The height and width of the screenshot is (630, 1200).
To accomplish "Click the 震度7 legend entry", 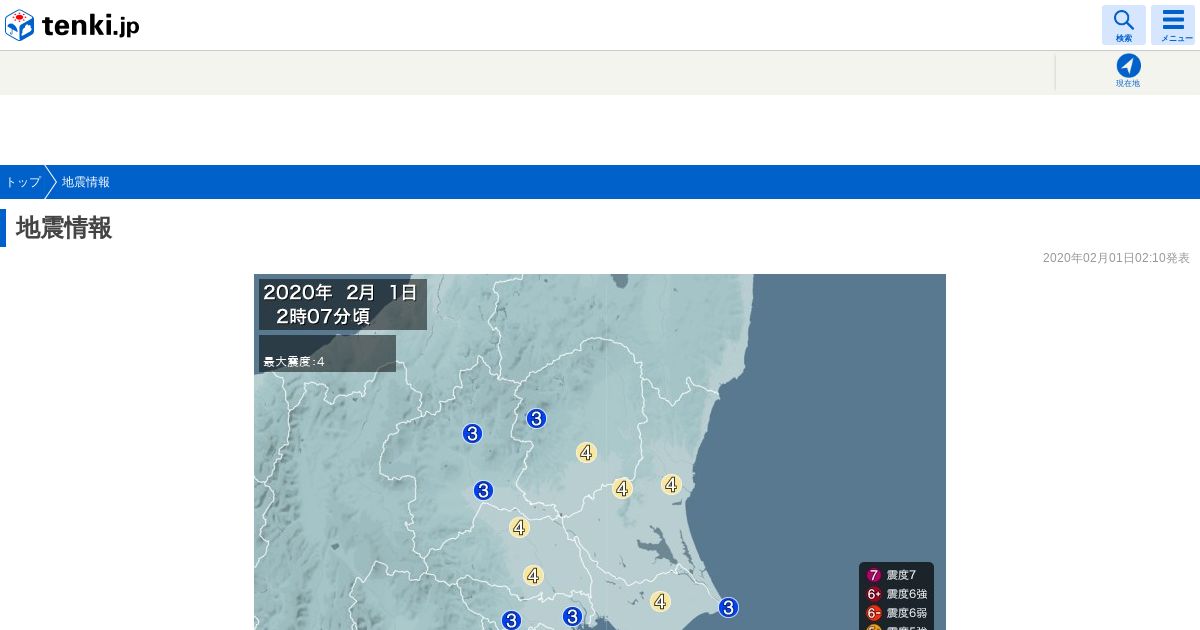I will click(x=893, y=575).
